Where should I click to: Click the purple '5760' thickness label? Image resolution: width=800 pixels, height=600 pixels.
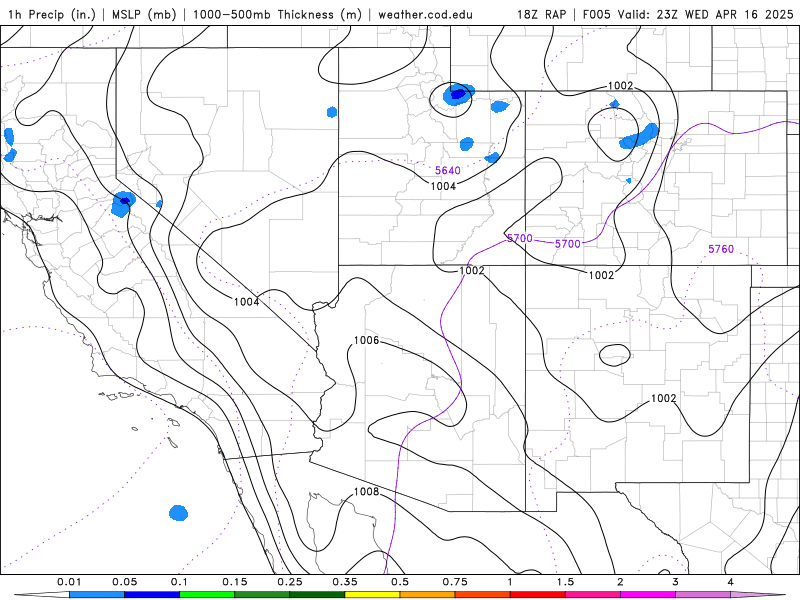tap(721, 249)
